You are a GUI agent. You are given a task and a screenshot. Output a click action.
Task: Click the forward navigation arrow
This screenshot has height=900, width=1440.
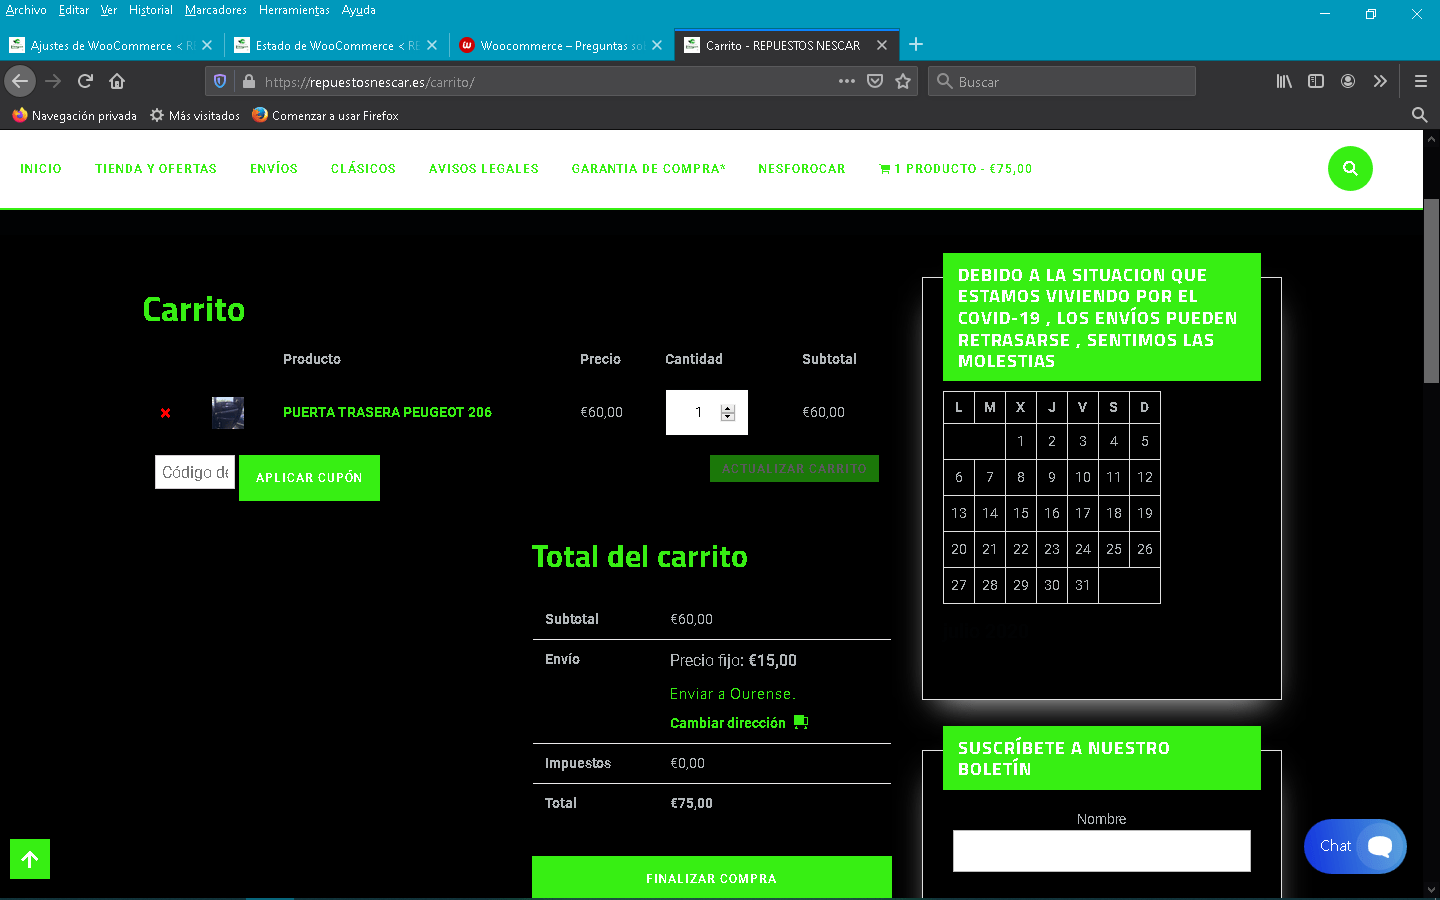pos(53,81)
